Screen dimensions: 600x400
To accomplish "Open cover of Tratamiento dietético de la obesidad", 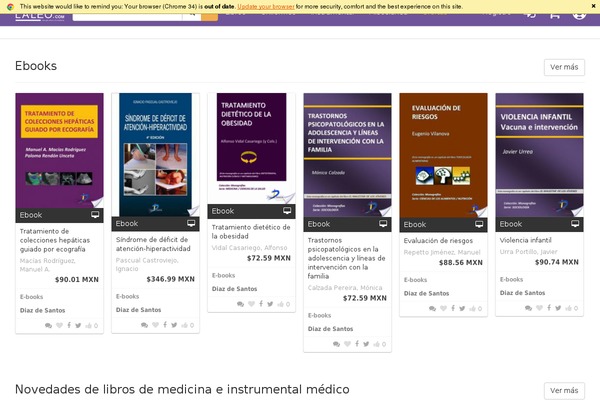I will (251, 148).
